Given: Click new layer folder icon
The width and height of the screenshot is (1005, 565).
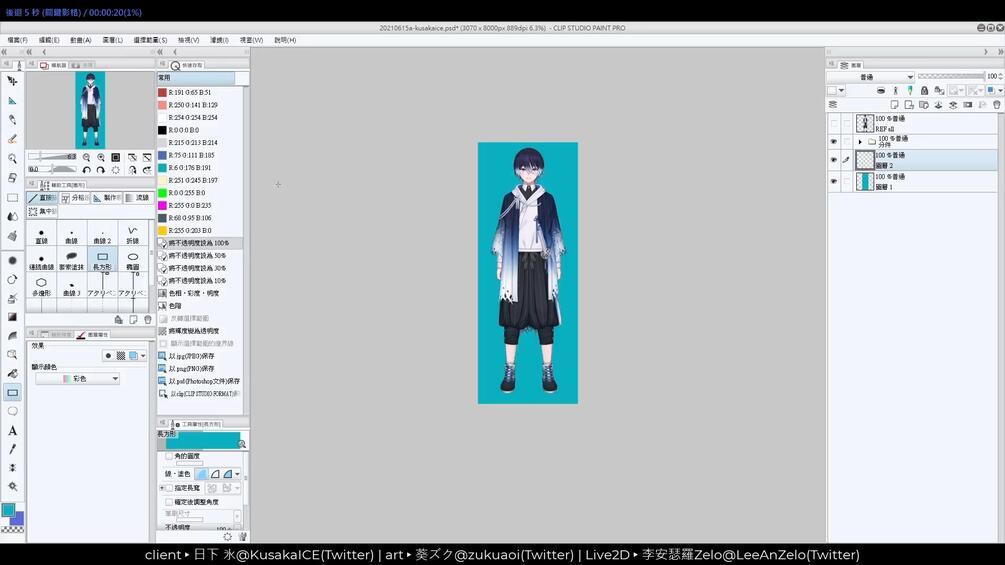Looking at the screenshot, I should 924,104.
